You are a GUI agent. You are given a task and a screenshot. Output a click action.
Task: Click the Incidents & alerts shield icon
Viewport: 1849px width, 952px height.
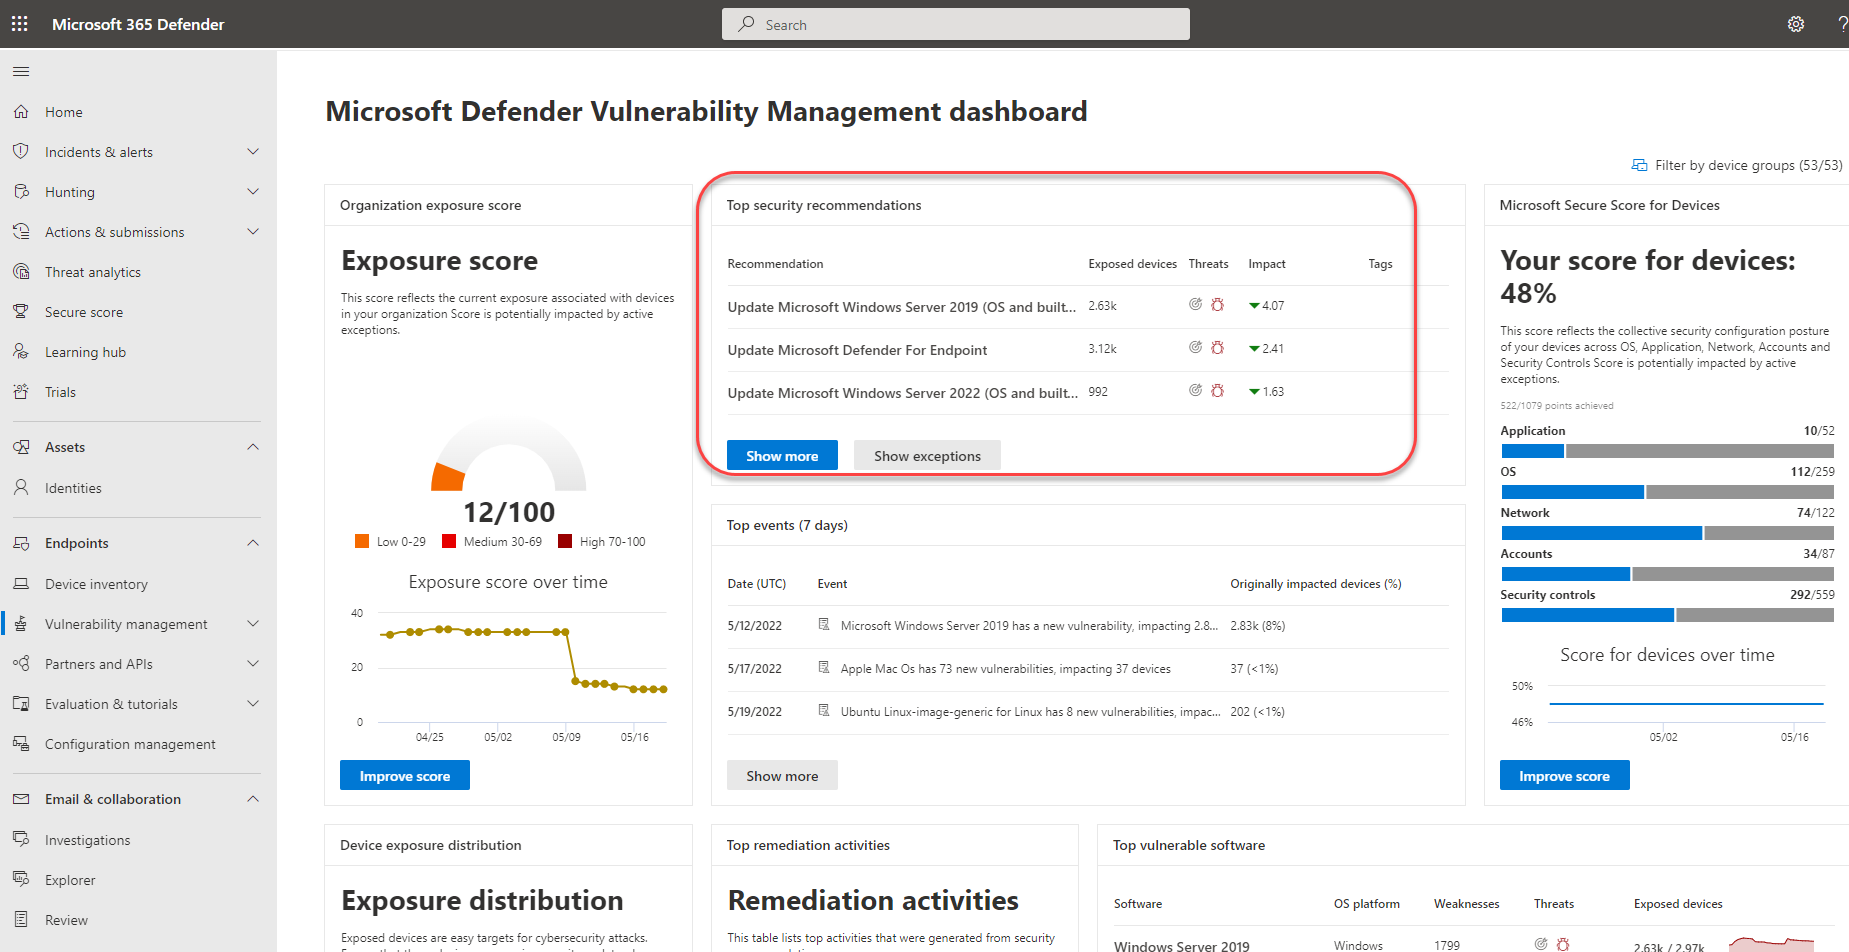coord(21,151)
